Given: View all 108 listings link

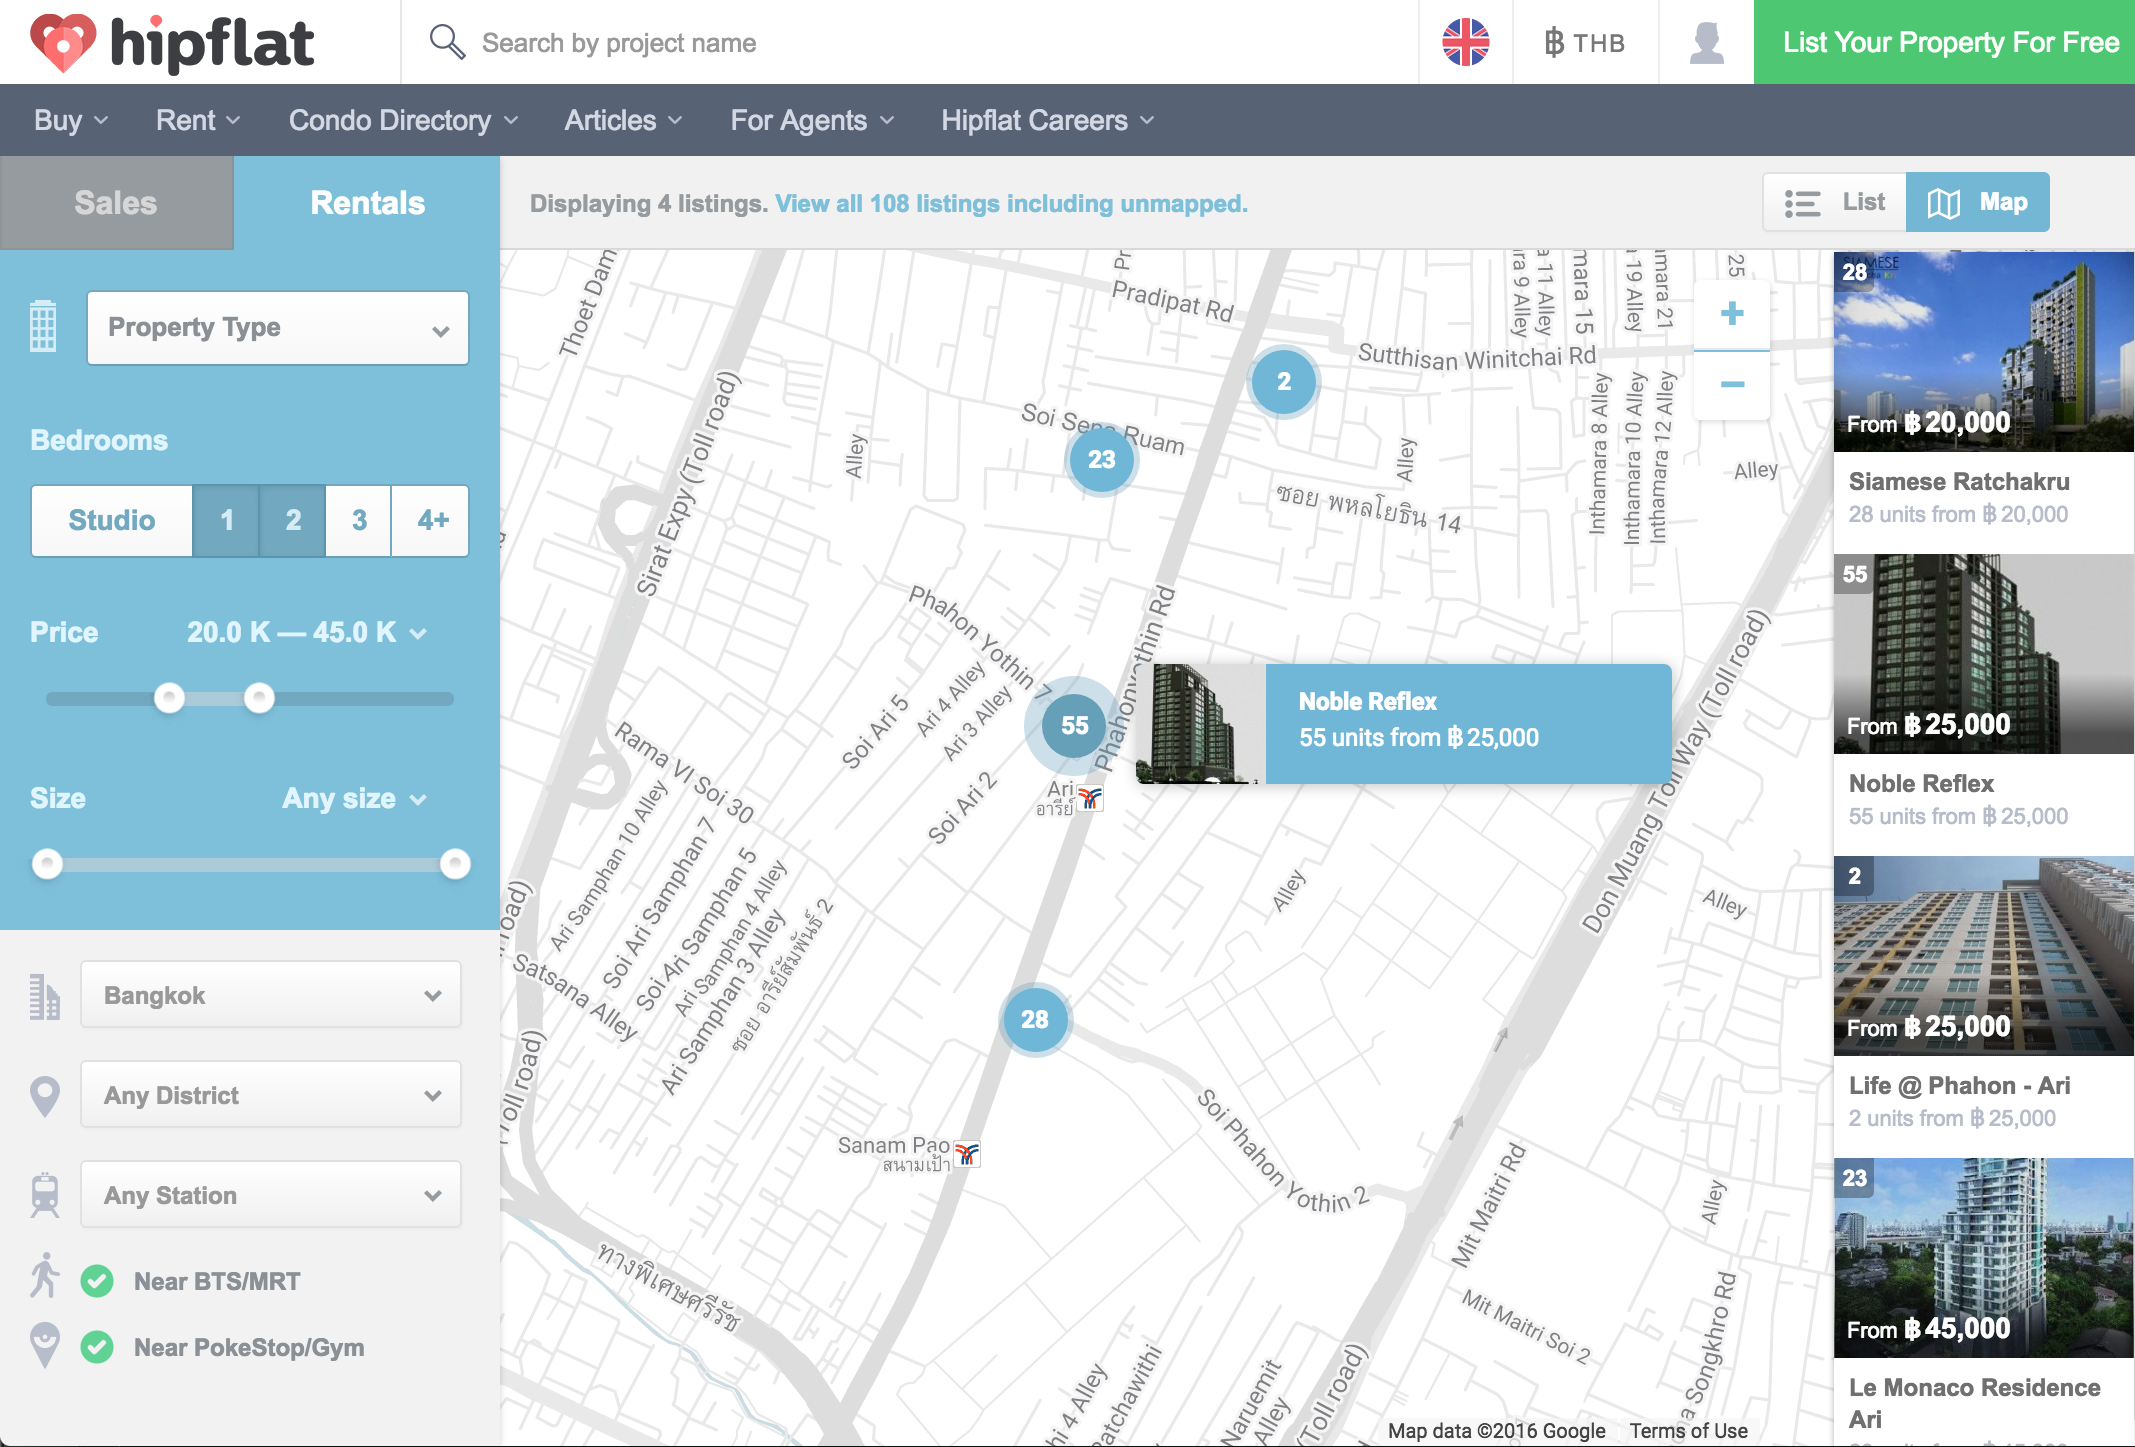Looking at the screenshot, I should point(1010,204).
